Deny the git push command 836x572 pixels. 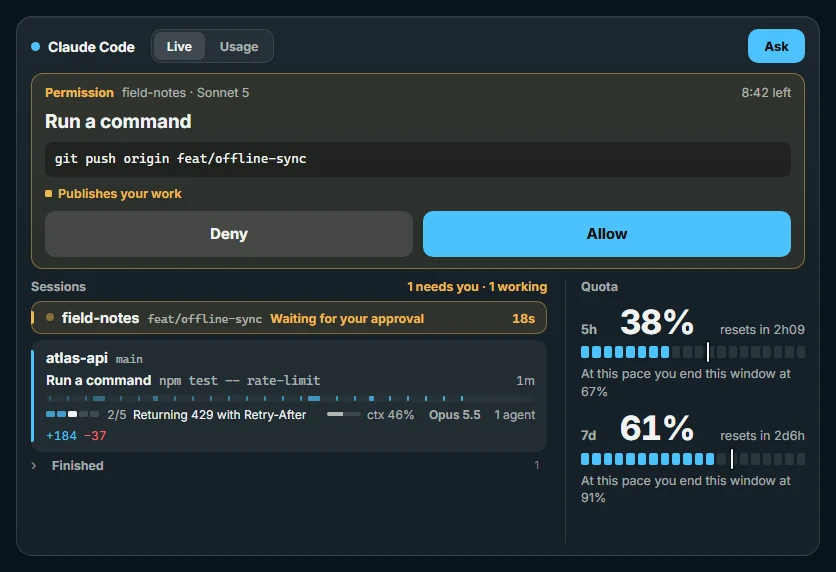229,233
